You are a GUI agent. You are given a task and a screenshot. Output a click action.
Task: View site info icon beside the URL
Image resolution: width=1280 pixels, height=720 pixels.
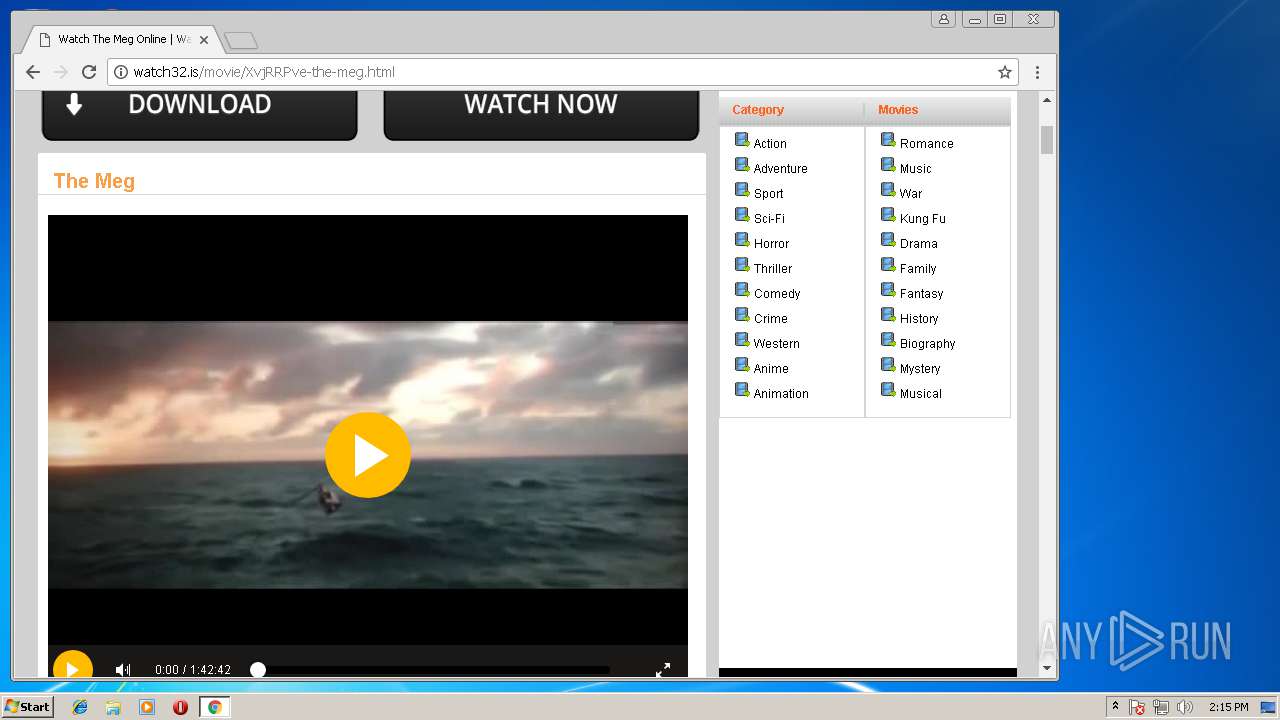(121, 72)
